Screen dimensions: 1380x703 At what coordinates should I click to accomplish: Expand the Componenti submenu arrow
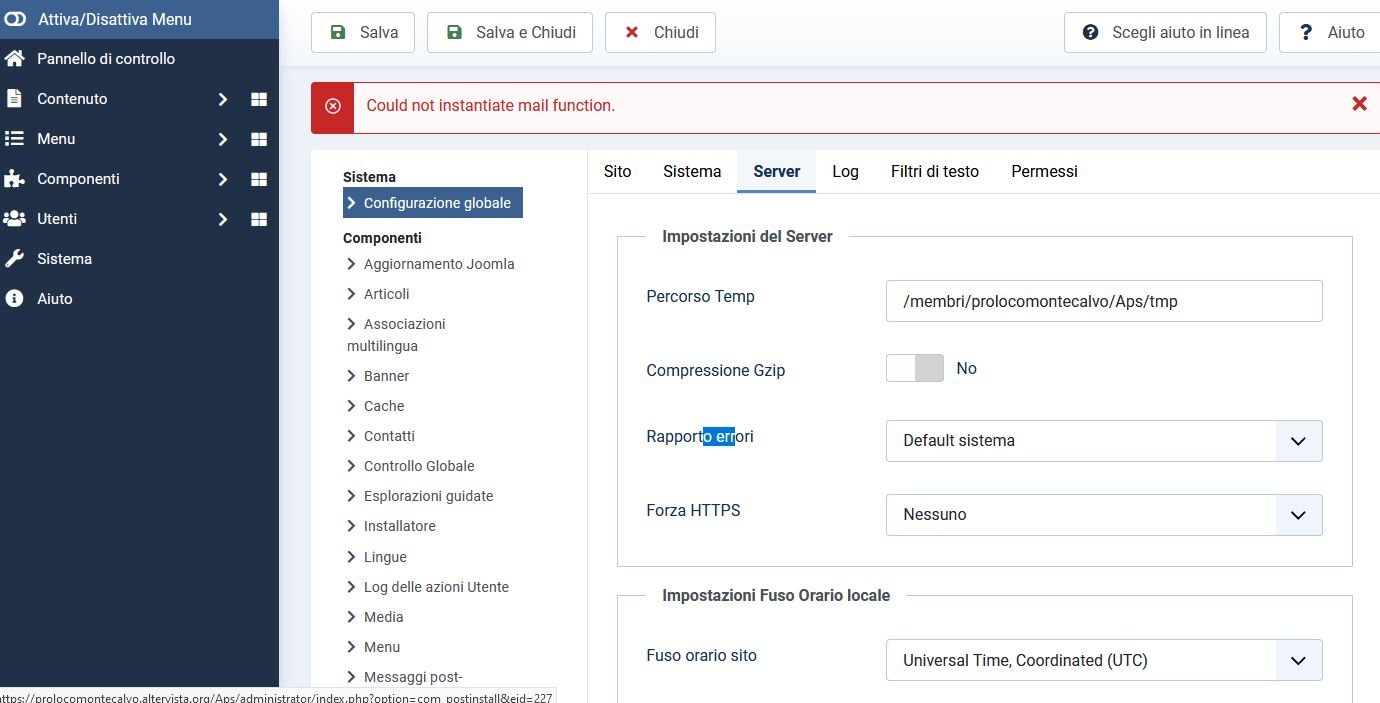pyautogui.click(x=223, y=179)
